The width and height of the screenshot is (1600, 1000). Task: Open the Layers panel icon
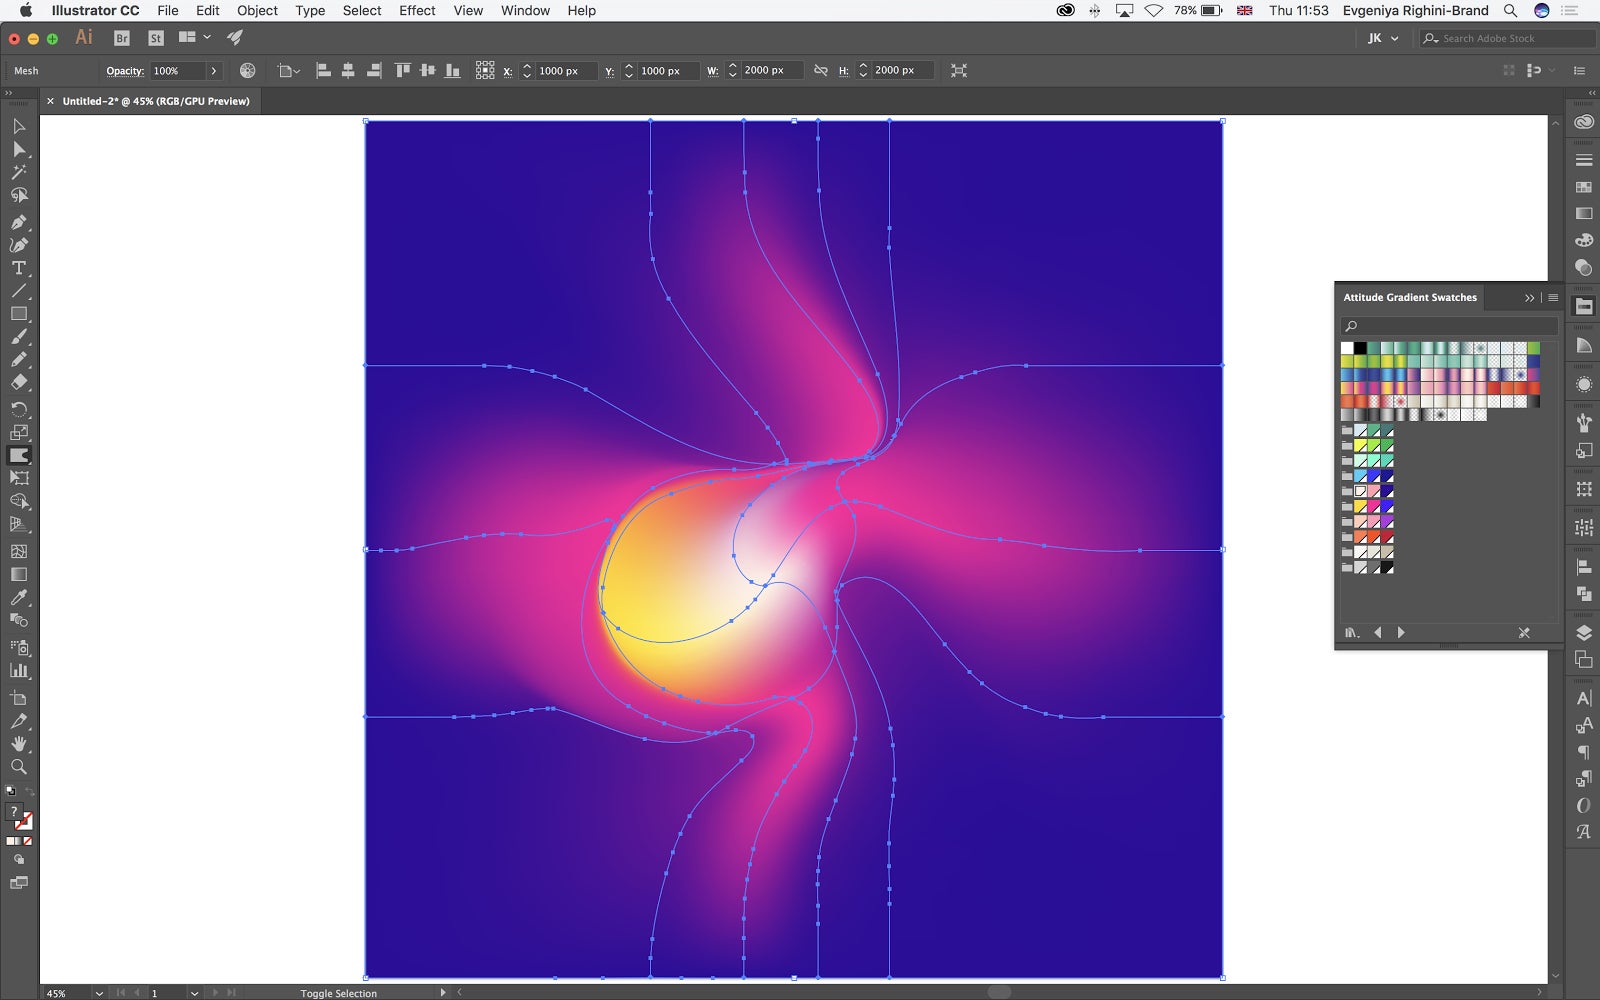point(1584,633)
